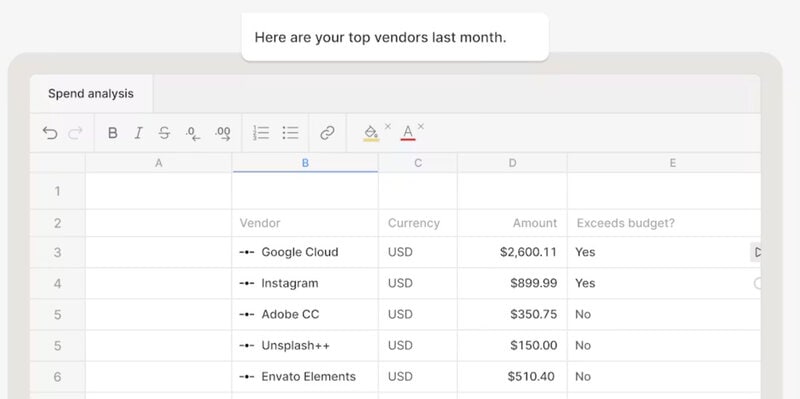
Task: Select row 1 header
Action: [x=58, y=191]
